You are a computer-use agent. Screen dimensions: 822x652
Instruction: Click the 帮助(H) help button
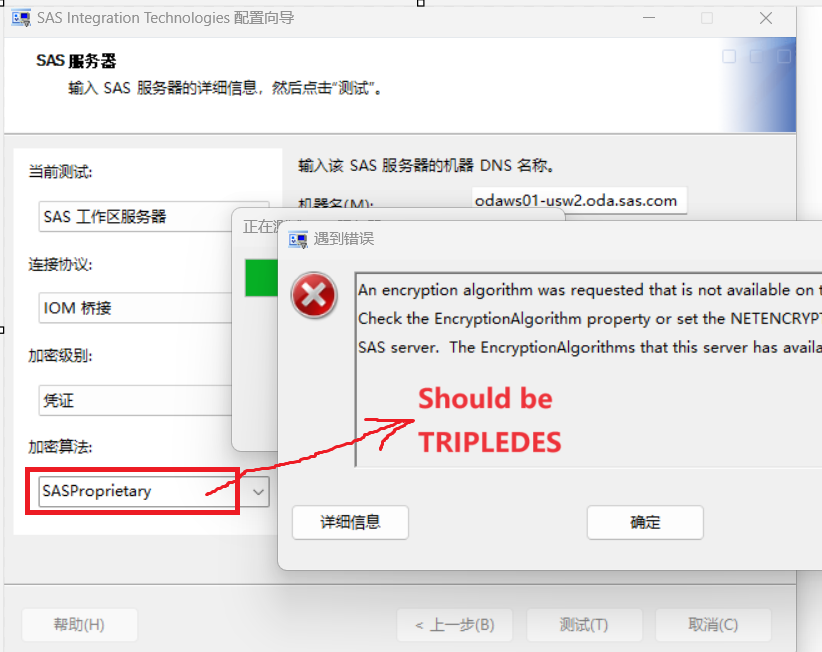[x=79, y=625]
